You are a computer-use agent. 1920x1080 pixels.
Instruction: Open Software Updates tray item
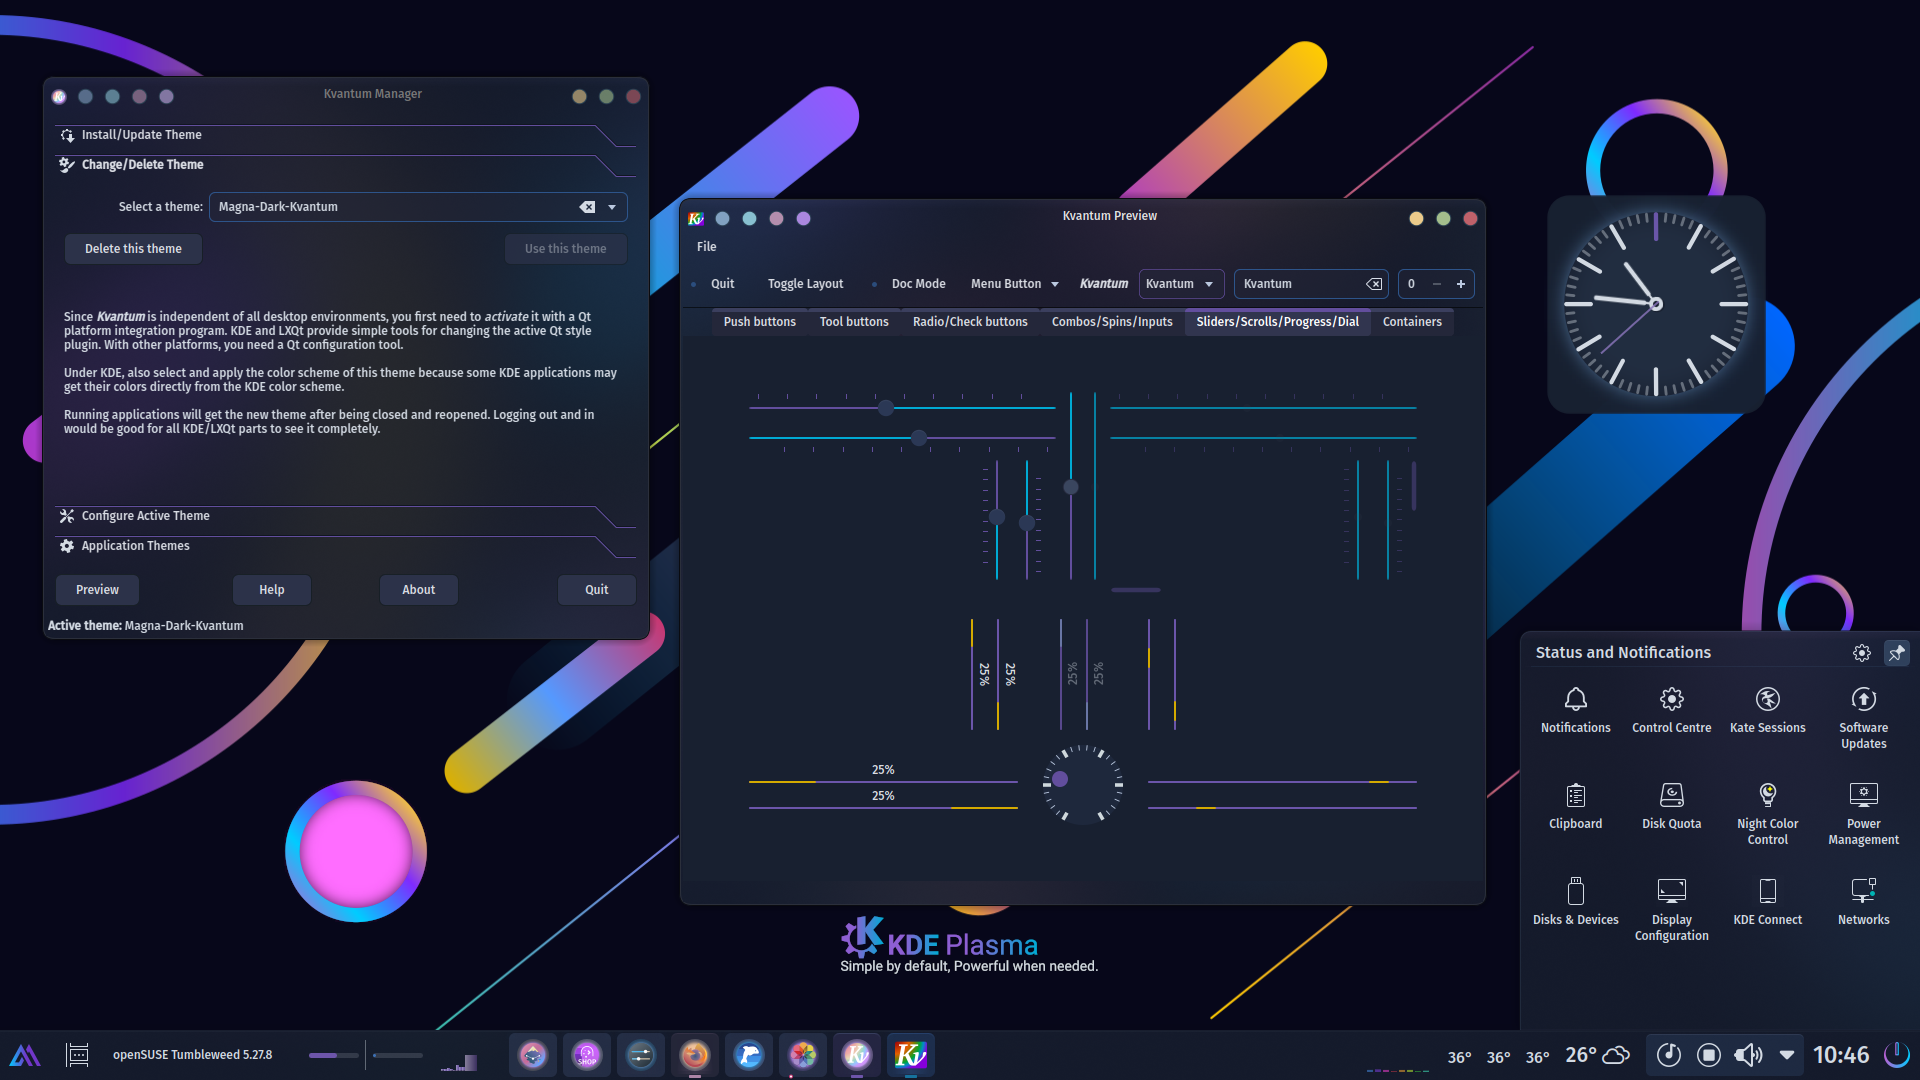click(x=1863, y=718)
